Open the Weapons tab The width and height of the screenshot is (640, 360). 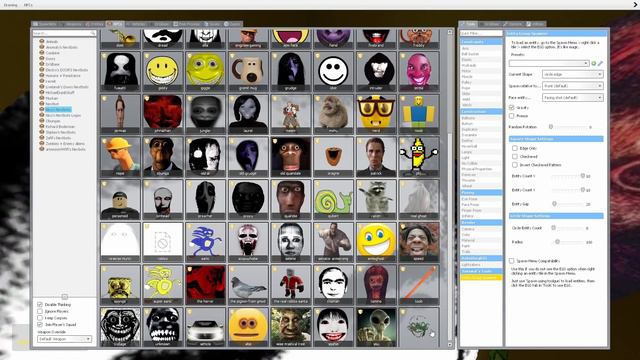tap(71, 24)
